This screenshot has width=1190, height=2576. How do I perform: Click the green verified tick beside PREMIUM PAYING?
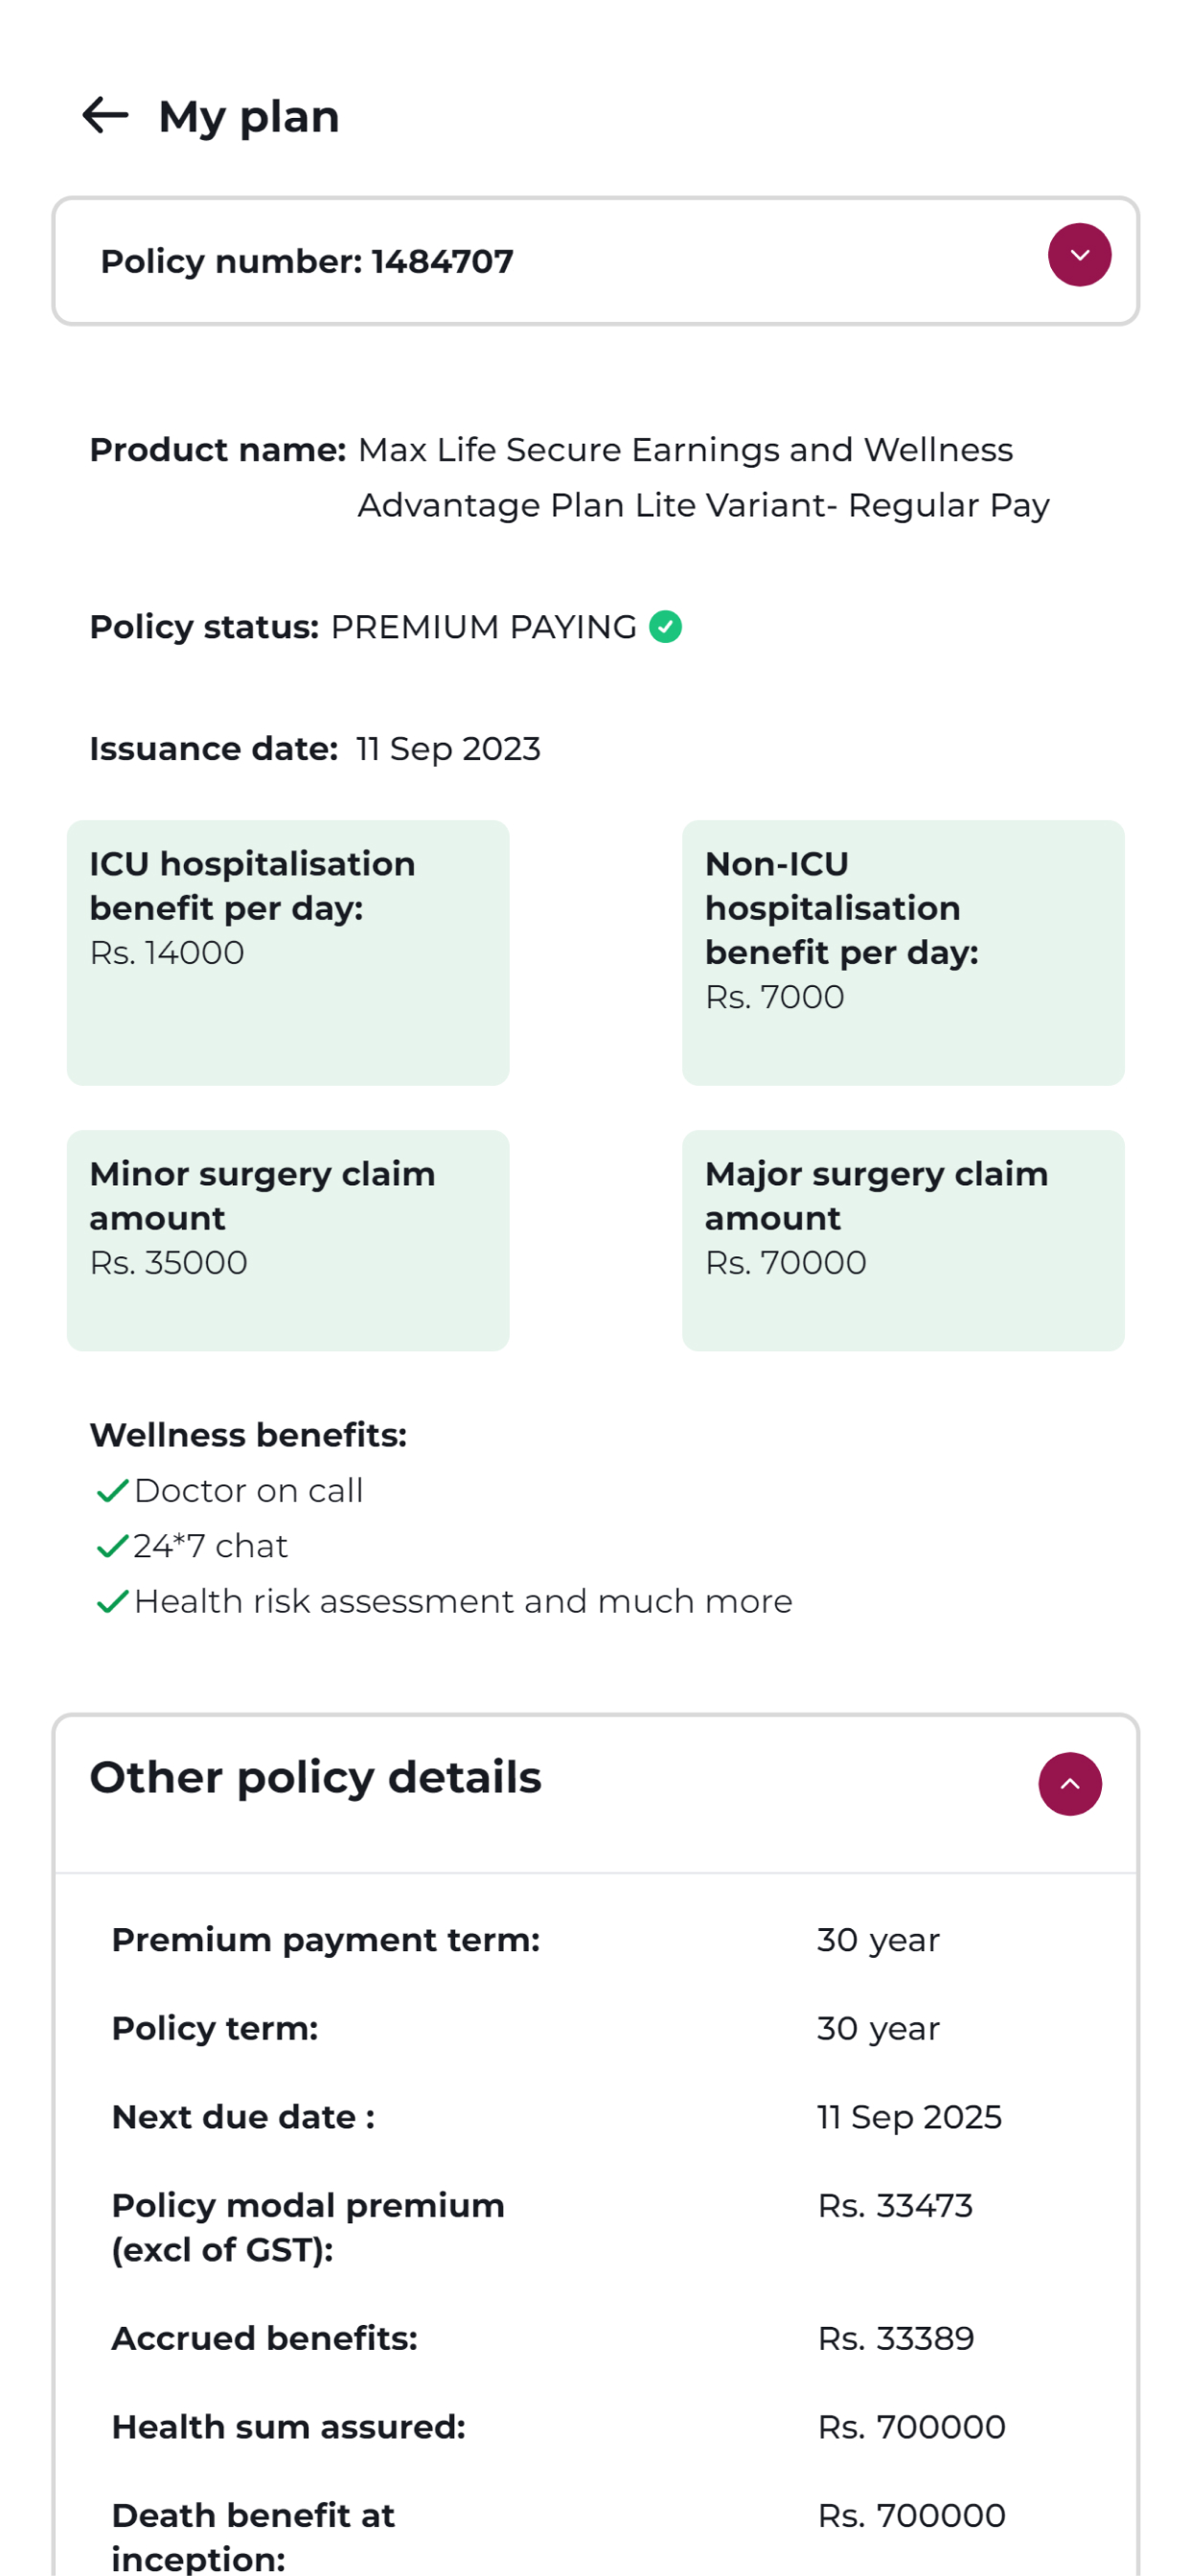(665, 627)
